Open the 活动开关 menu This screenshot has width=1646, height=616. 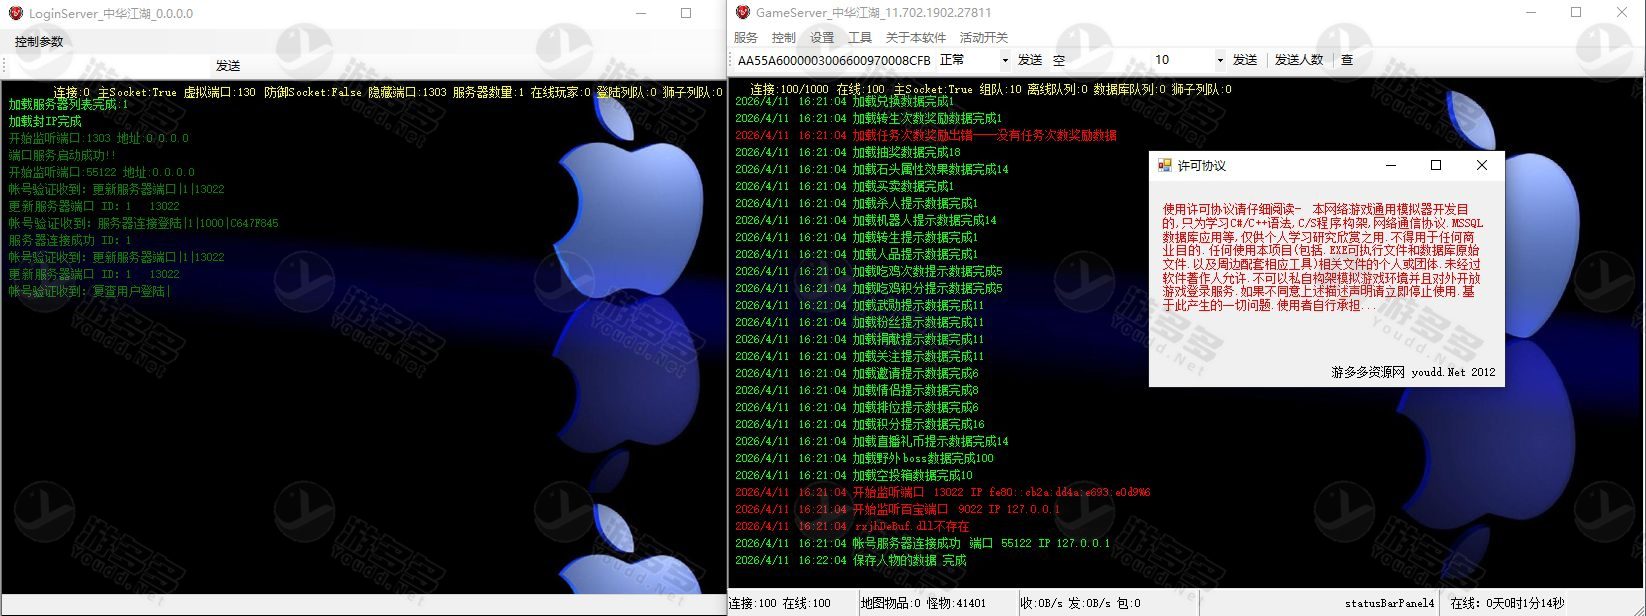[983, 38]
